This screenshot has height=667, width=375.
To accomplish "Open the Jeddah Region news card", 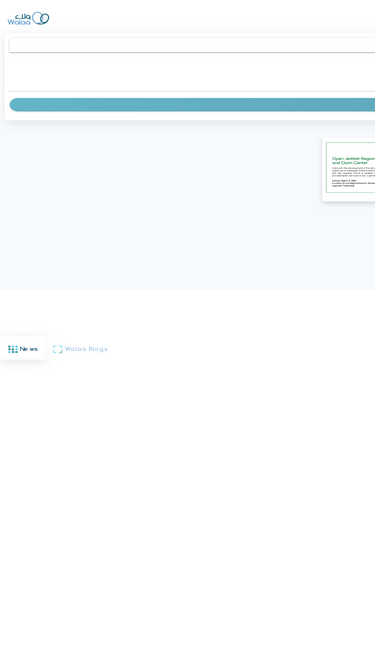I will tap(349, 170).
